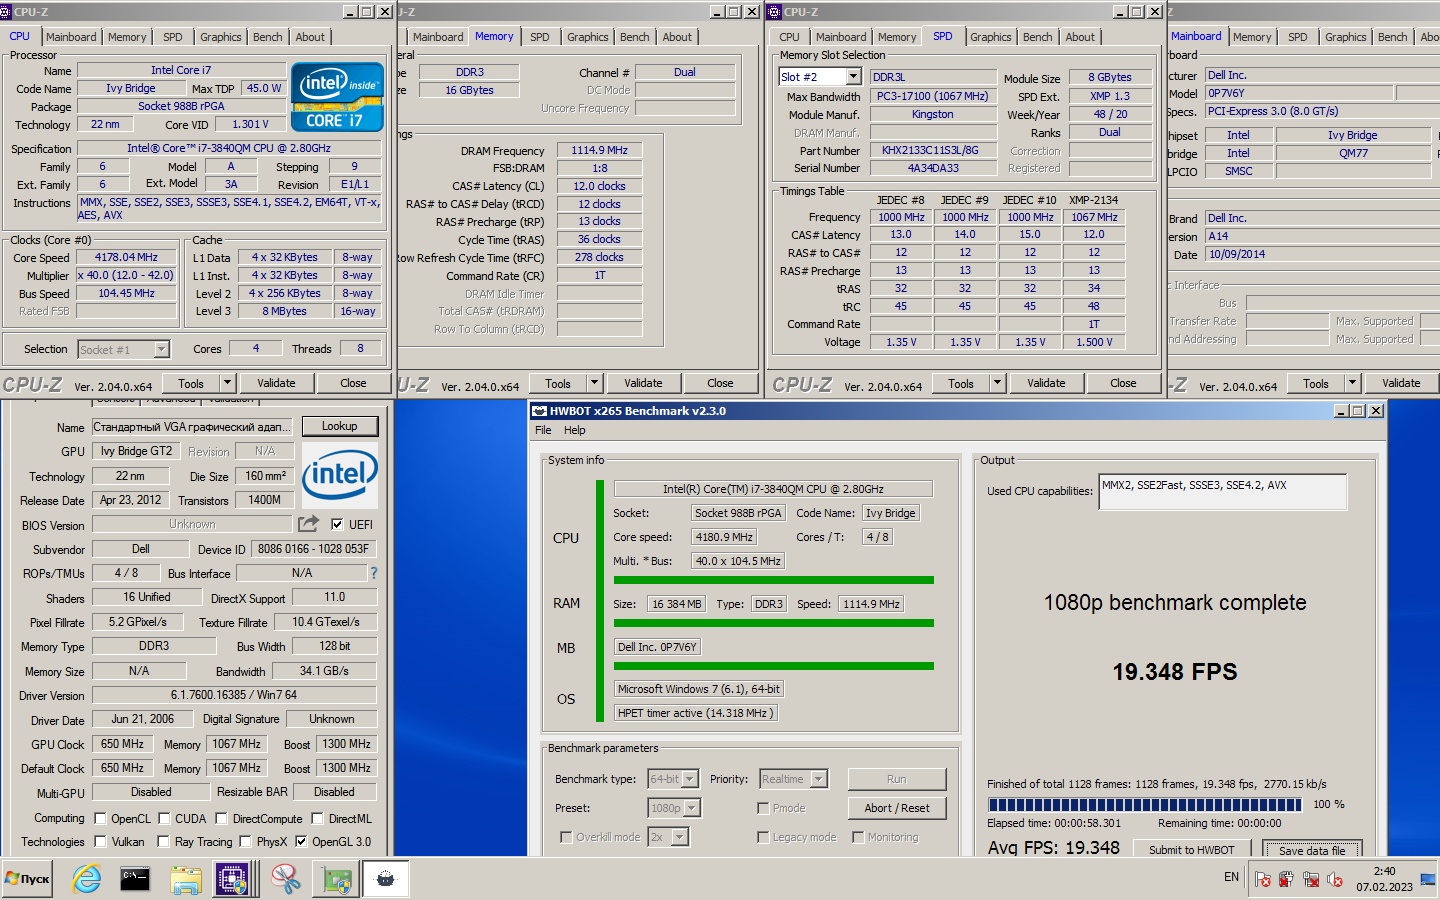Toggle the Ray Tracing checkbox
Viewport: 1440px width, 900px height.
(164, 841)
